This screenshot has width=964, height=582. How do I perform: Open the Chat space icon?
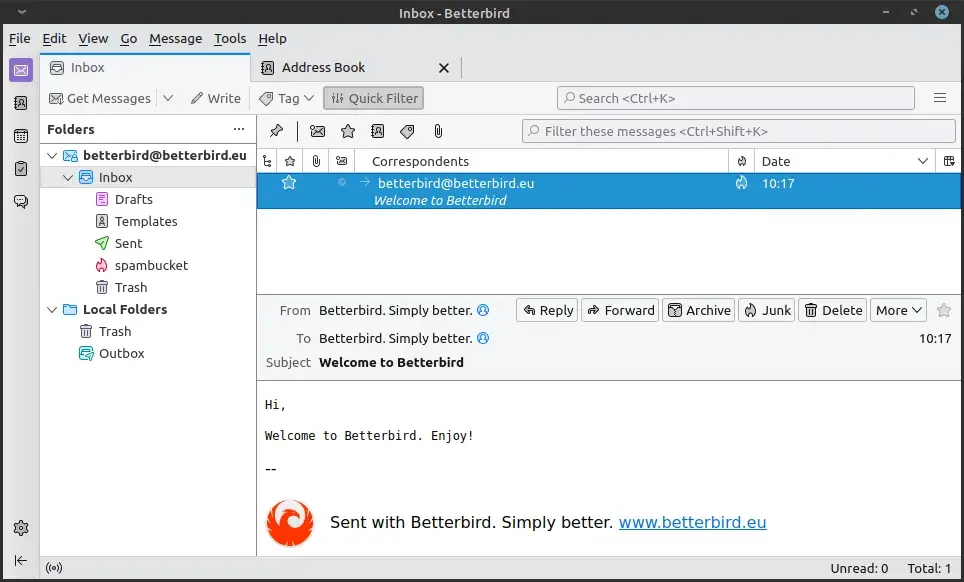21,202
